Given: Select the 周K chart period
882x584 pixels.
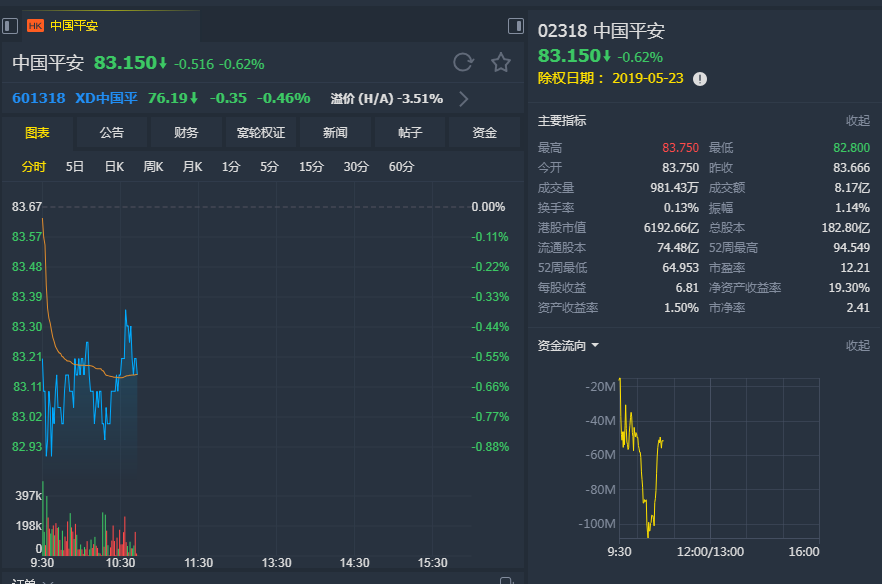Looking at the screenshot, I should tap(153, 167).
